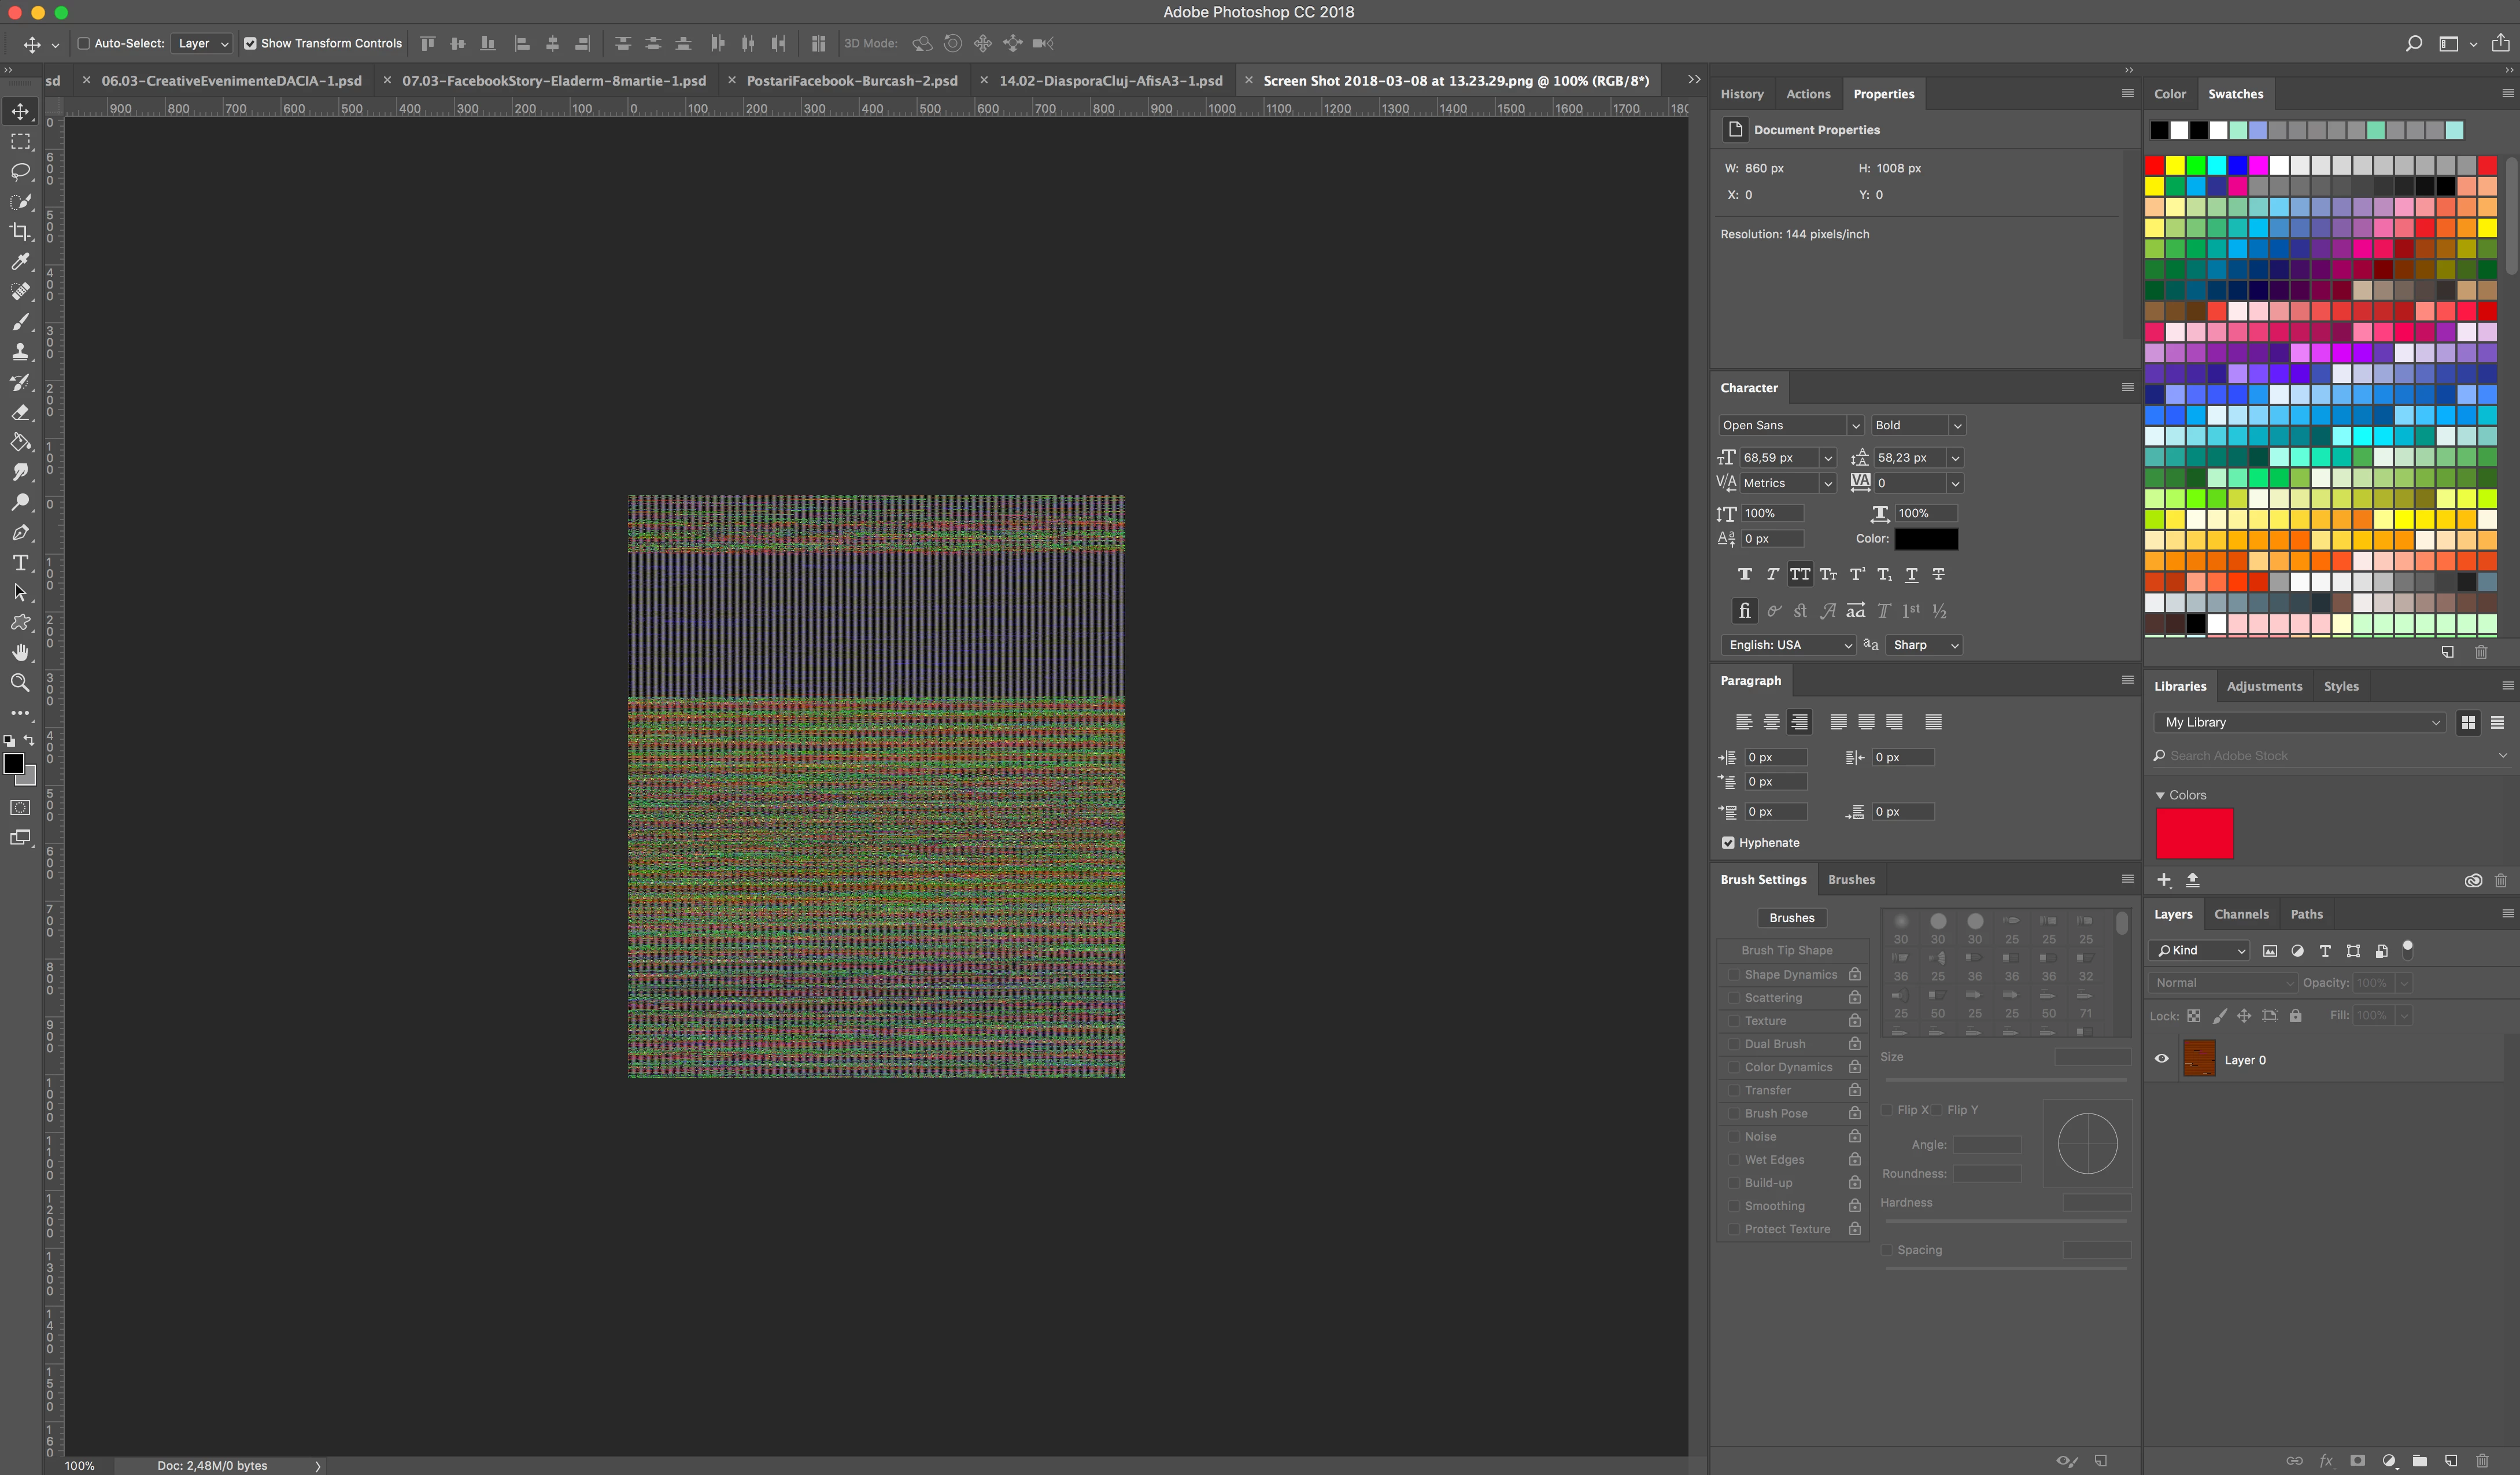Click the delete layer trash icon
The width and height of the screenshot is (2520, 1475).
click(2482, 1461)
